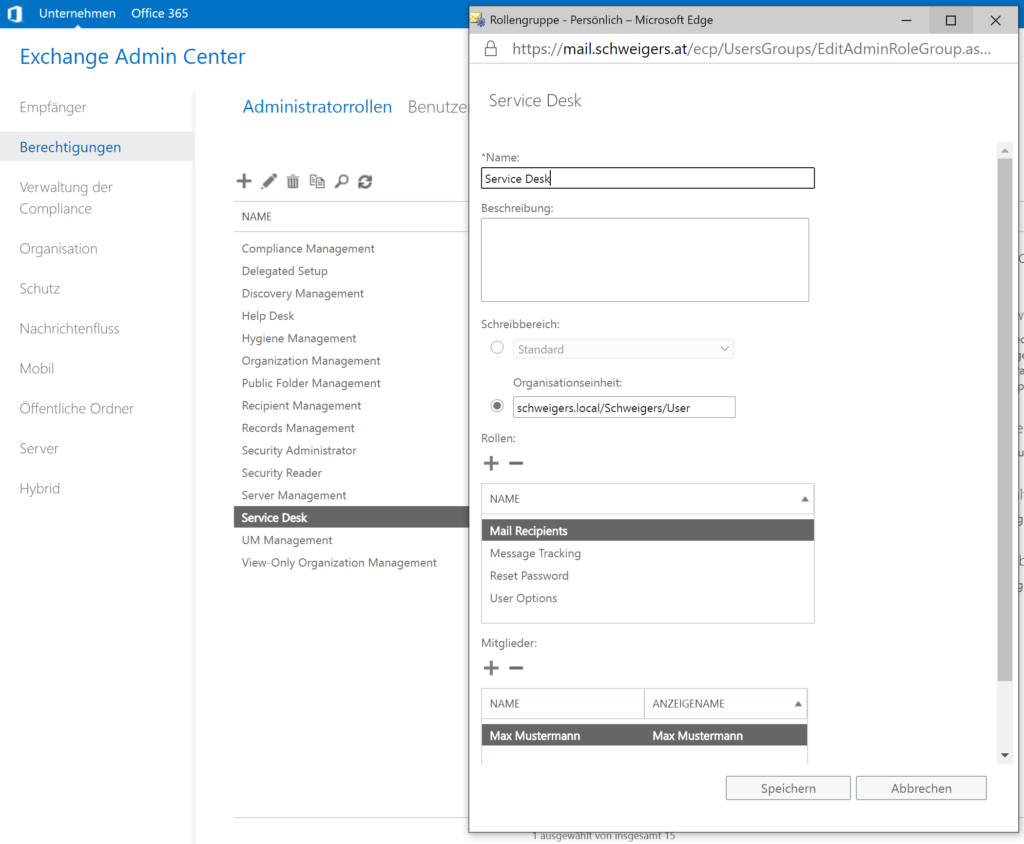1024x844 pixels.
Task: Select the Standard write scope radio button
Action: 497,348
